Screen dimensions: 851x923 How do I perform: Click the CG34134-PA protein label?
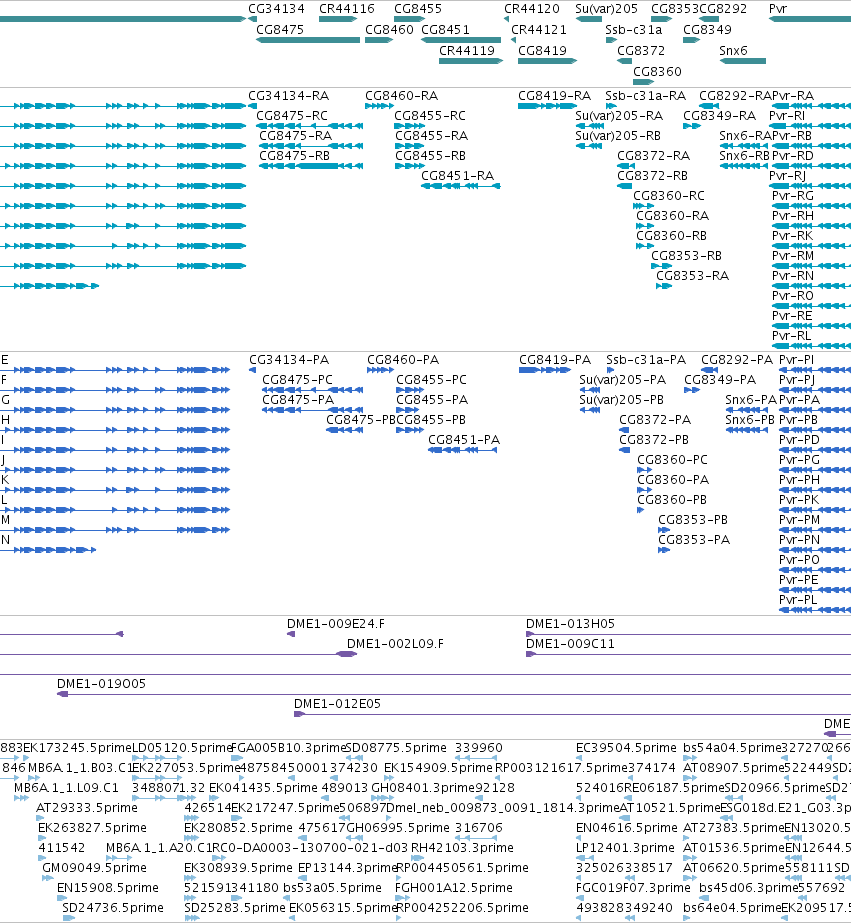tap(289, 360)
